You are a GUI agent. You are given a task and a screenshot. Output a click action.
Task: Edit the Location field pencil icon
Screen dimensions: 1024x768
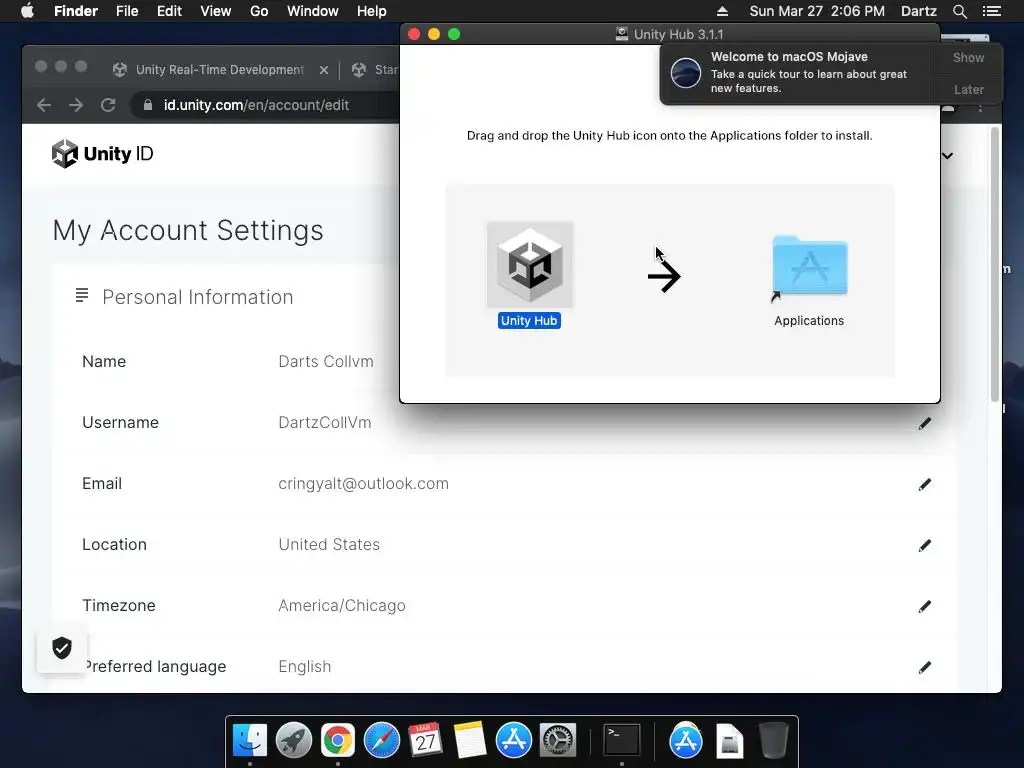925,545
